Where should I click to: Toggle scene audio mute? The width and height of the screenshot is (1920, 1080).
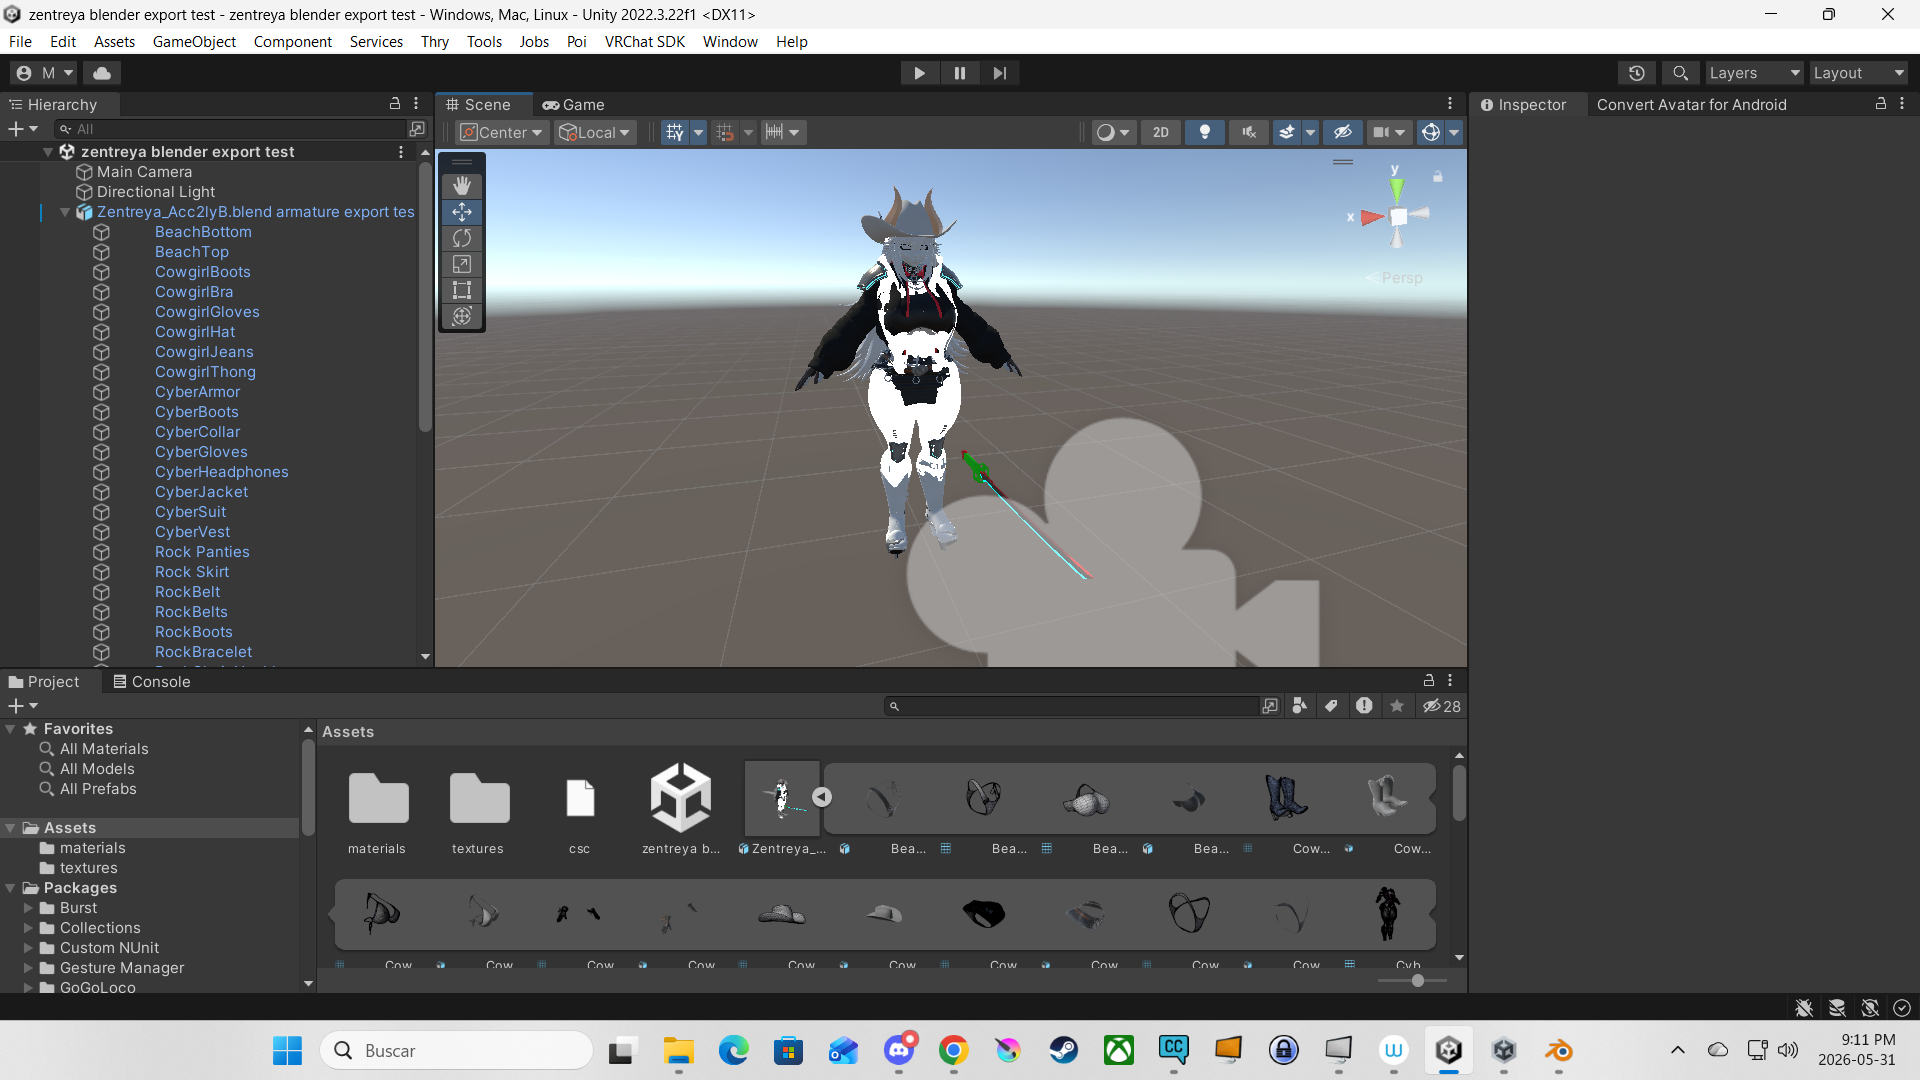tap(1249, 132)
